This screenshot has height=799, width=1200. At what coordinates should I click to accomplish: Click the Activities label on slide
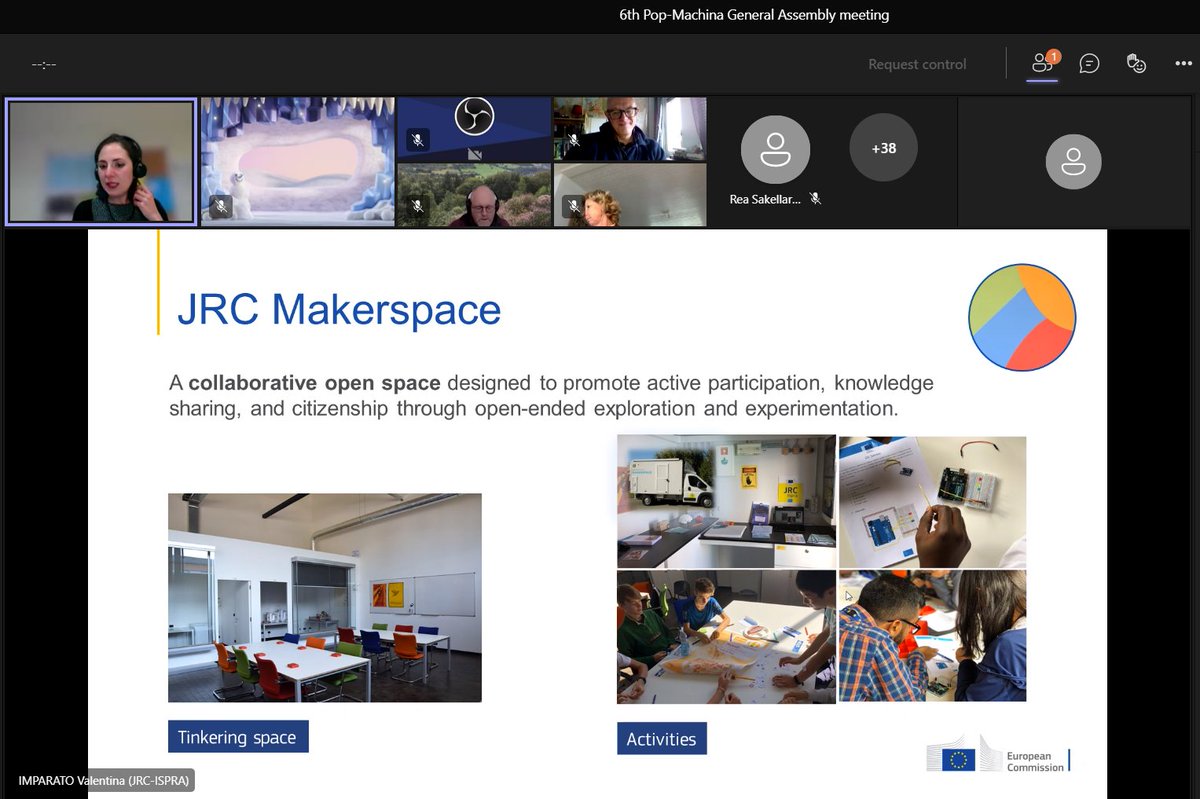662,739
